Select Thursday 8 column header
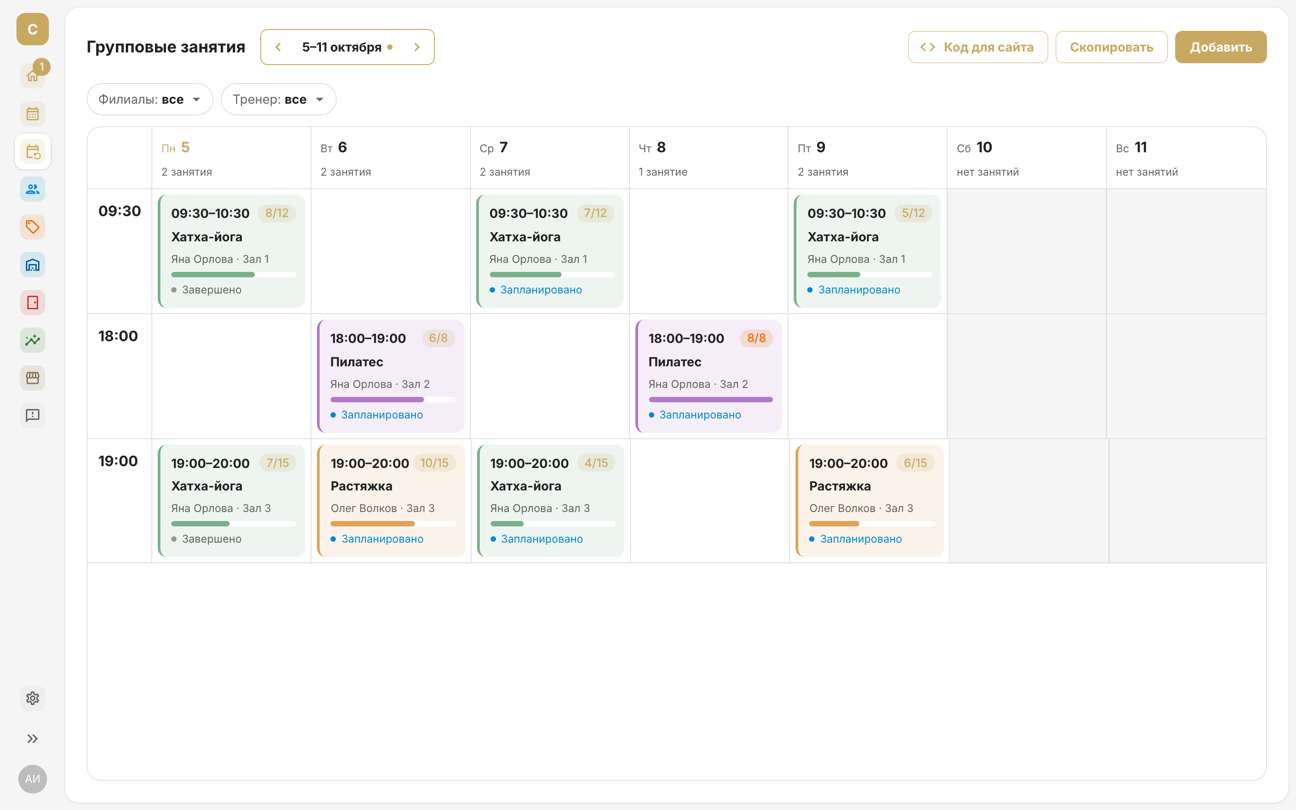The width and height of the screenshot is (1296, 810). [x=708, y=158]
